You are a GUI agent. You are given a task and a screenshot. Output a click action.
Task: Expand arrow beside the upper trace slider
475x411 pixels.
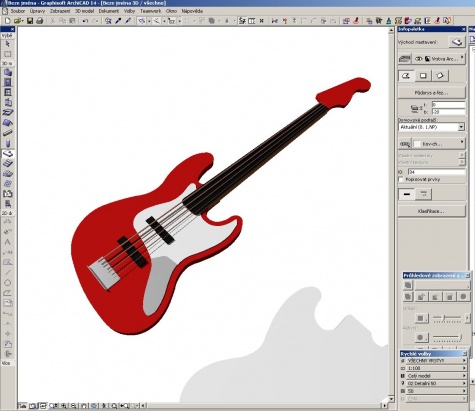coord(467,318)
